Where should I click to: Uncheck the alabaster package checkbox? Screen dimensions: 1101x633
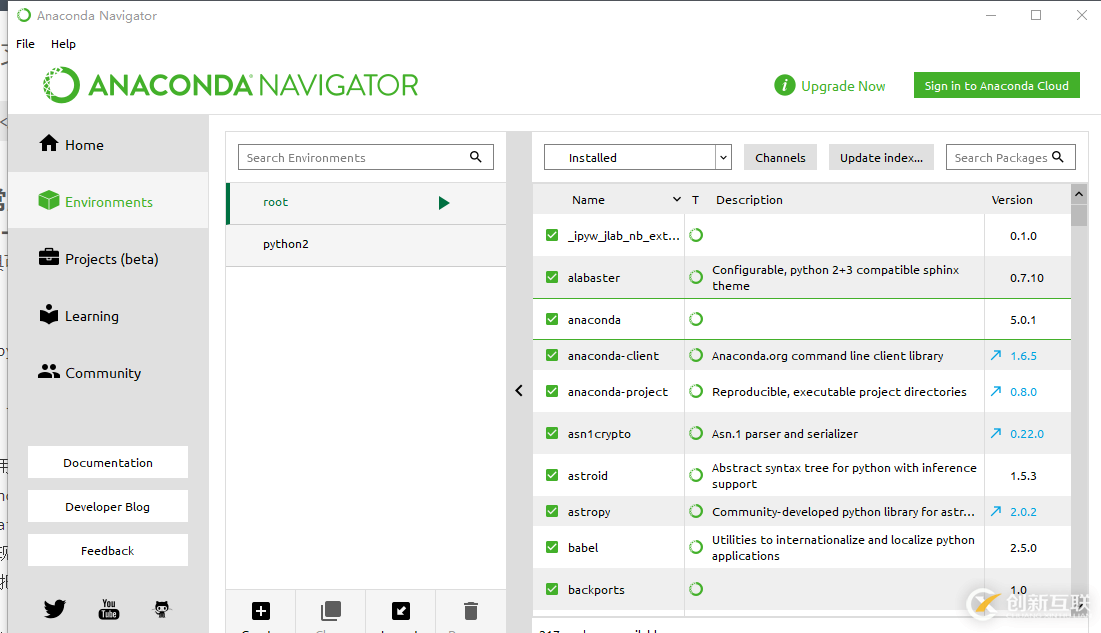click(x=552, y=278)
